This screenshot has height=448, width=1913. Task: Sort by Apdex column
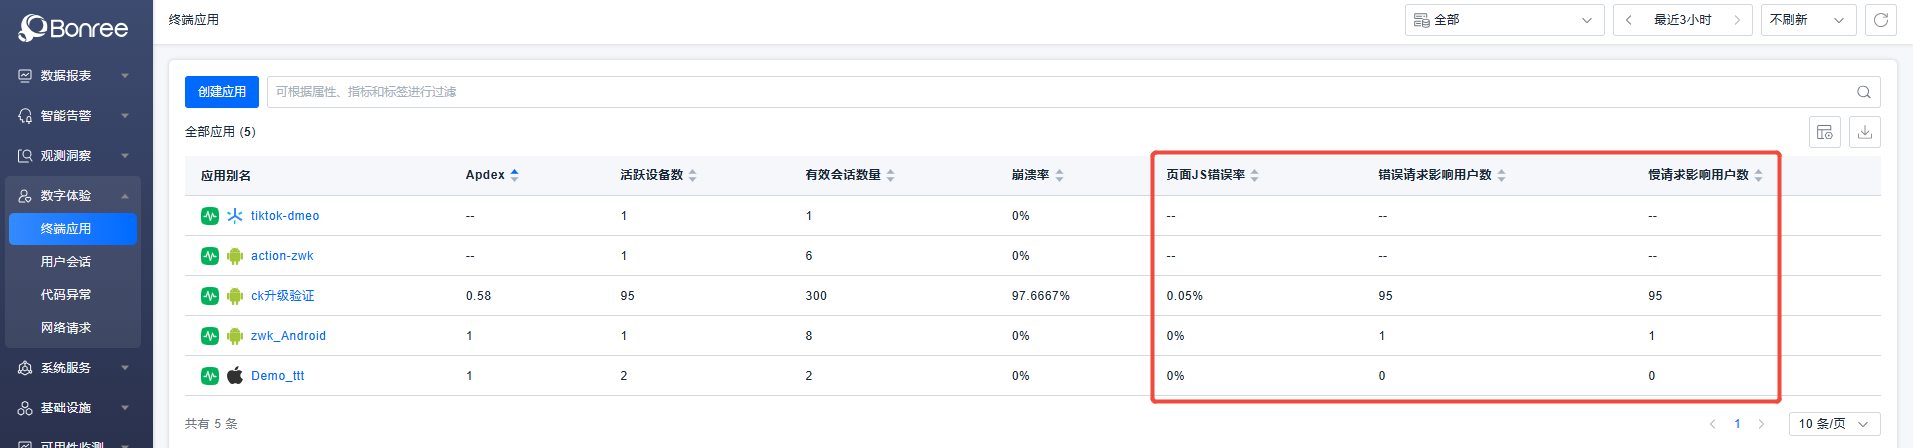click(514, 175)
